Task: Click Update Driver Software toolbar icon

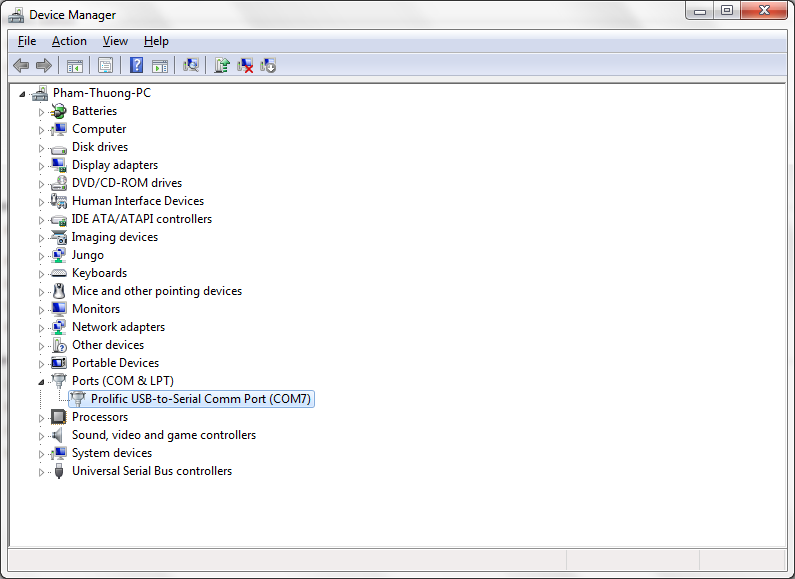Action: pos(222,65)
